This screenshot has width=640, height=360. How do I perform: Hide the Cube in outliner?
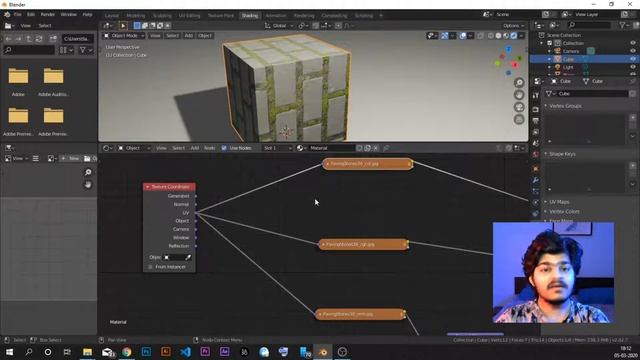click(x=633, y=59)
